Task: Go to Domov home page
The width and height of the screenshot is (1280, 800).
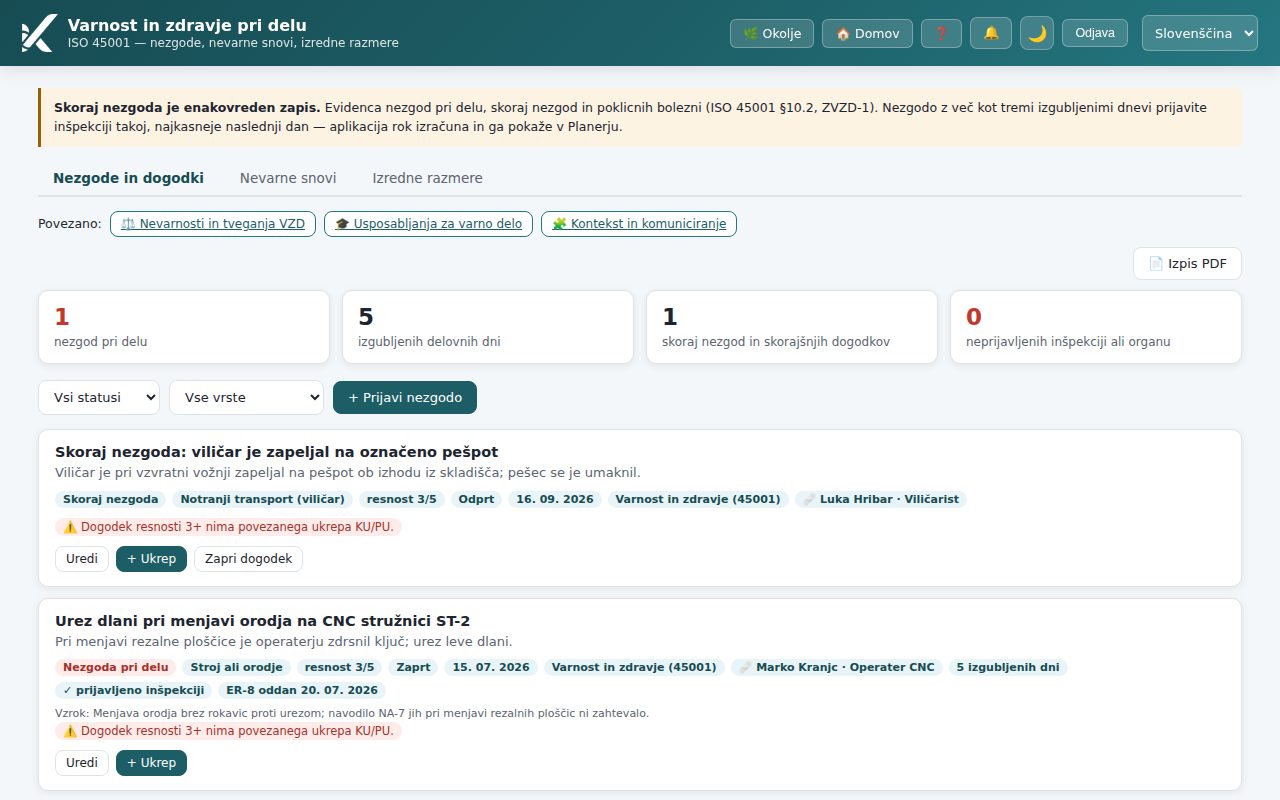Action: click(x=867, y=33)
